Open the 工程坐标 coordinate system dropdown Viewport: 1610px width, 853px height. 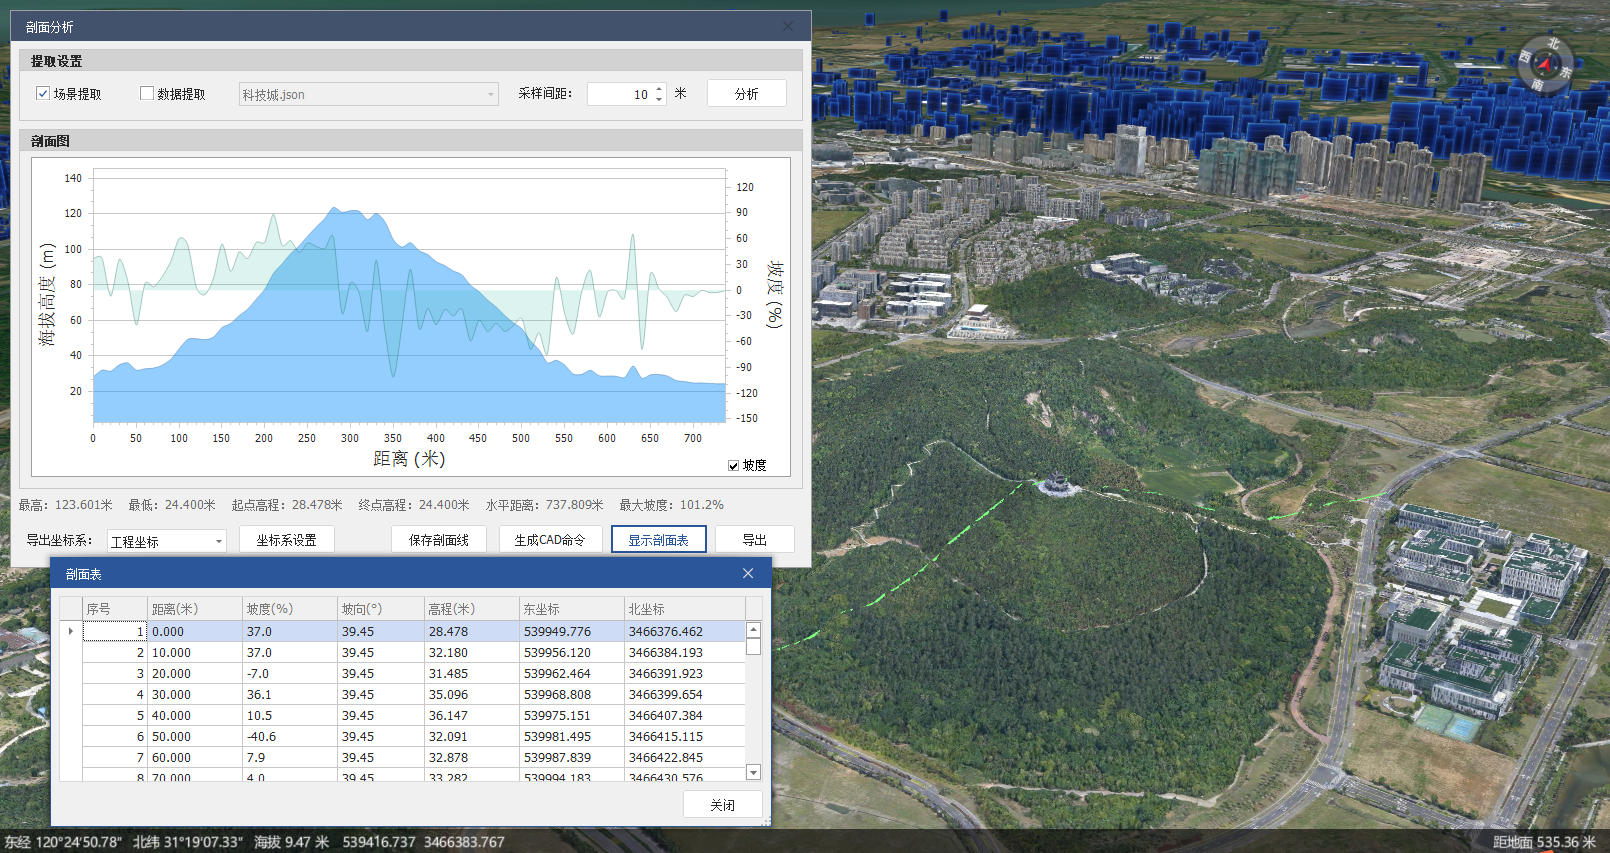218,541
